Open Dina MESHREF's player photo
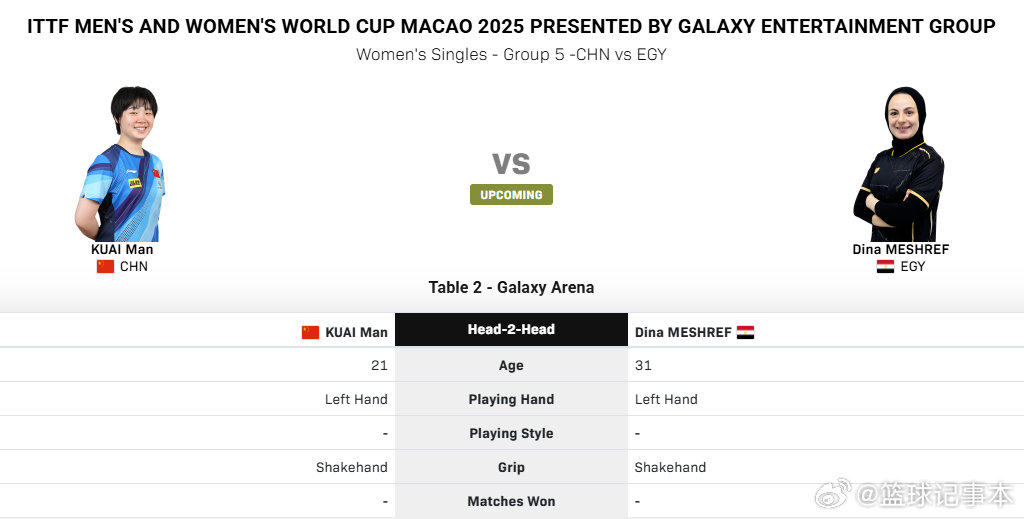This screenshot has width=1024, height=519. coord(900,163)
